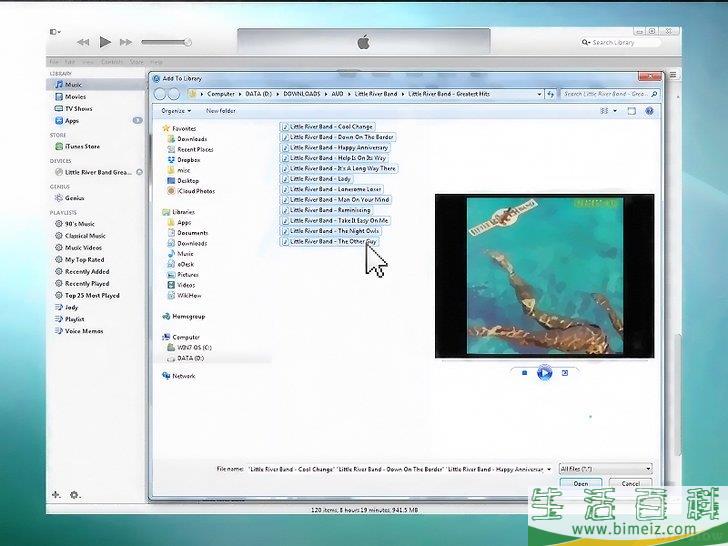This screenshot has width=728, height=546.
Task: Click the Open button
Action: point(581,483)
